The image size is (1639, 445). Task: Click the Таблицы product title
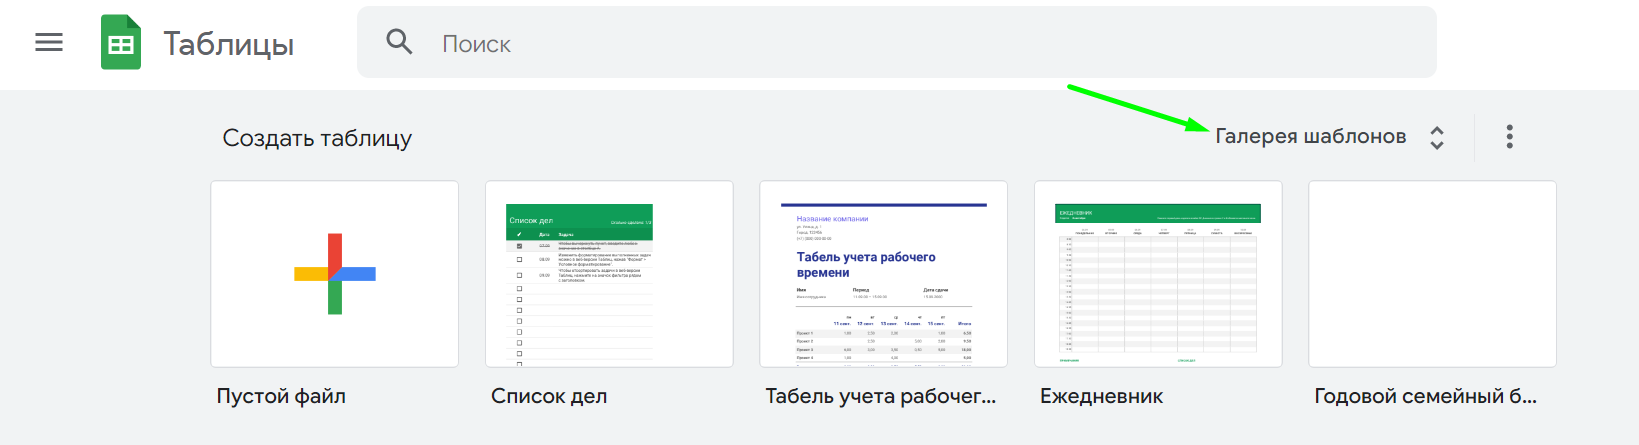point(229,45)
